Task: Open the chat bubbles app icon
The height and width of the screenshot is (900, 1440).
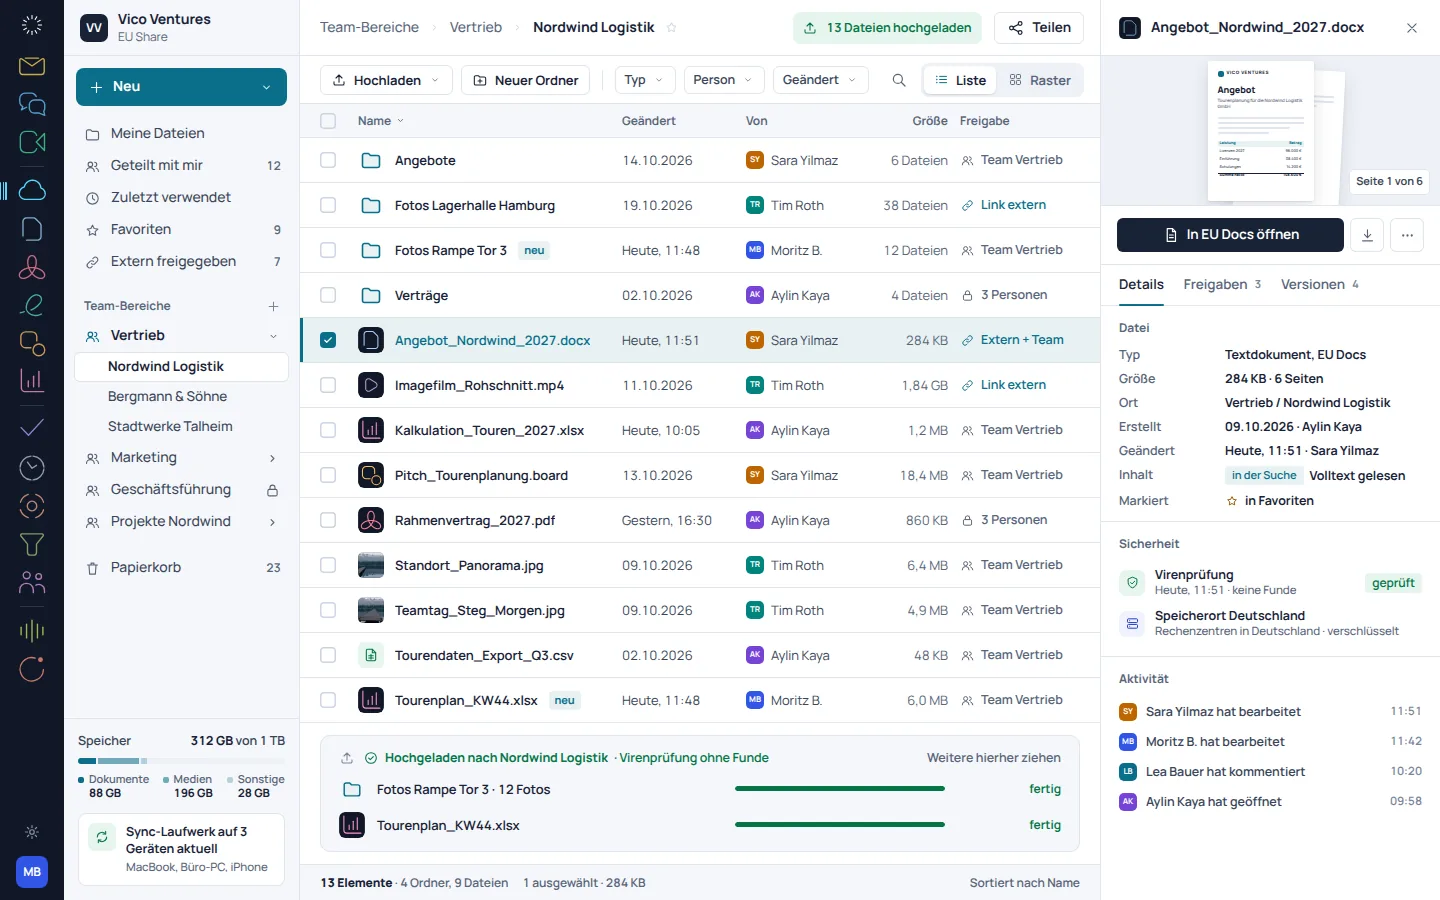Action: click(32, 104)
